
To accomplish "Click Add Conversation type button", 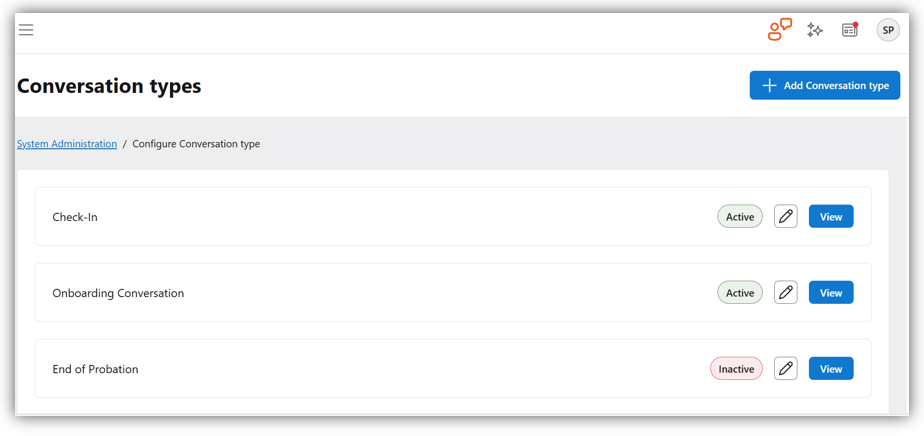I will pyautogui.click(x=825, y=85).
